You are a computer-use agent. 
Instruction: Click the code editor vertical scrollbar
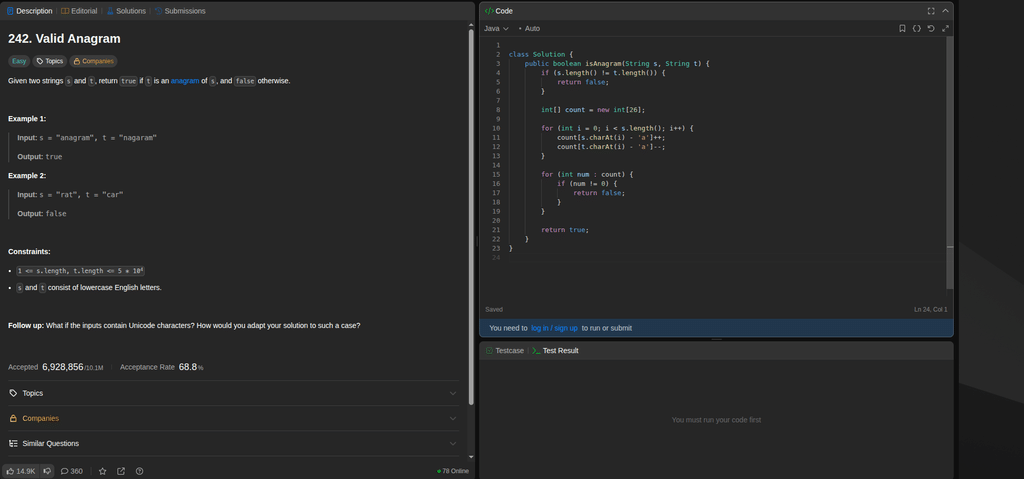[950, 163]
